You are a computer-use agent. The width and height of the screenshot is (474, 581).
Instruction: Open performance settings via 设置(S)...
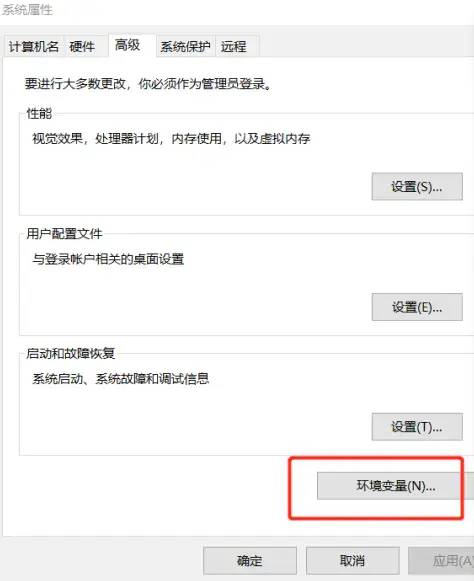417,186
